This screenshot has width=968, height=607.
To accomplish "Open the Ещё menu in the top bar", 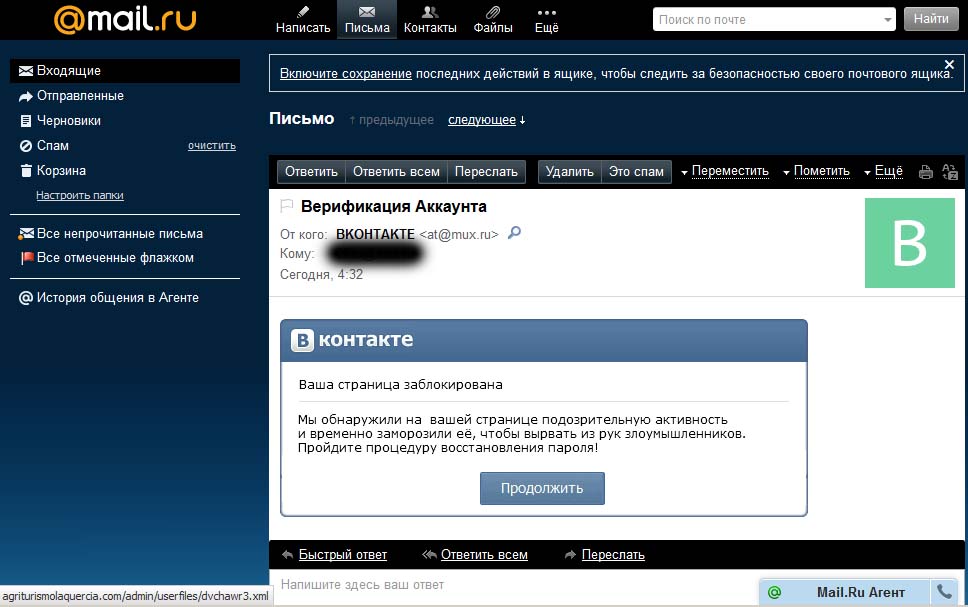I will point(546,19).
